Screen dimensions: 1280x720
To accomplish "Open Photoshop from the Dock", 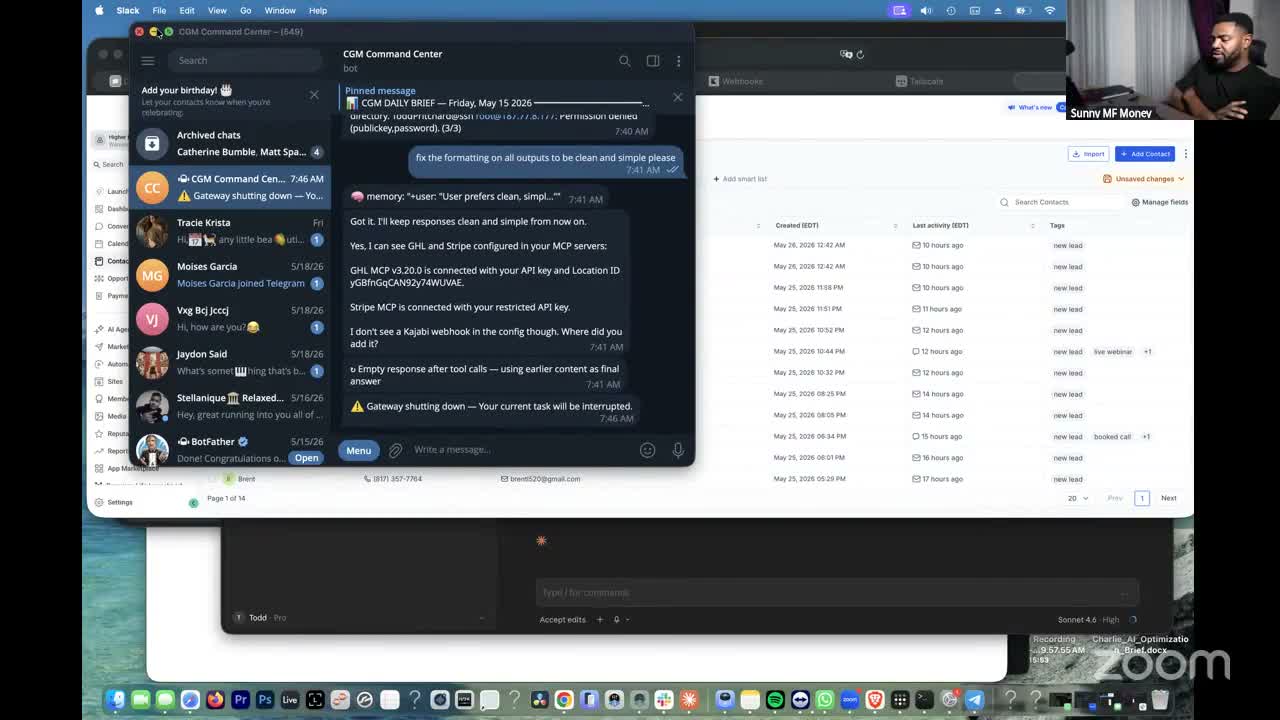I will (x=265, y=700).
